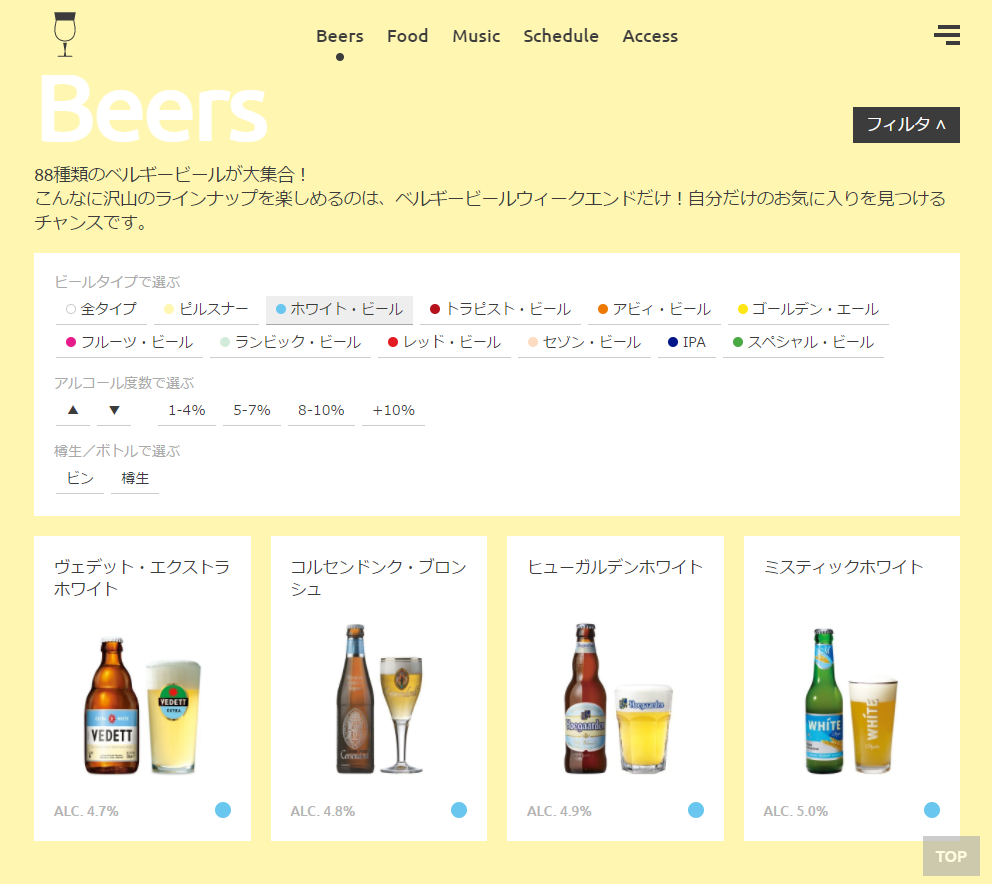This screenshot has width=992, height=884.
Task: Select the トラピスト・ビール type filter
Action: [500, 309]
